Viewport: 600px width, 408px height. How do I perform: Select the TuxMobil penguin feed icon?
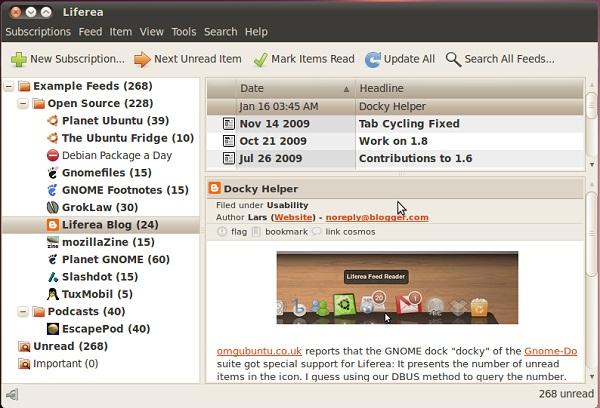click(x=53, y=294)
